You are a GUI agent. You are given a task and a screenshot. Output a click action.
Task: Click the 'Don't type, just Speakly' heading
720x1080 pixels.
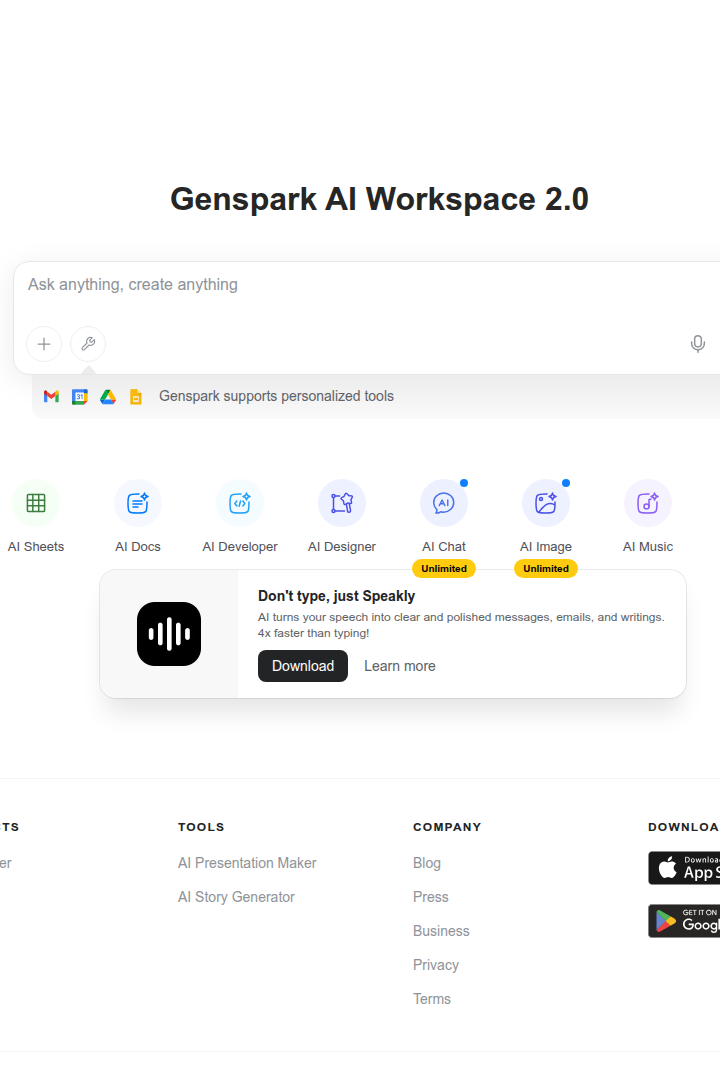[x=336, y=596]
